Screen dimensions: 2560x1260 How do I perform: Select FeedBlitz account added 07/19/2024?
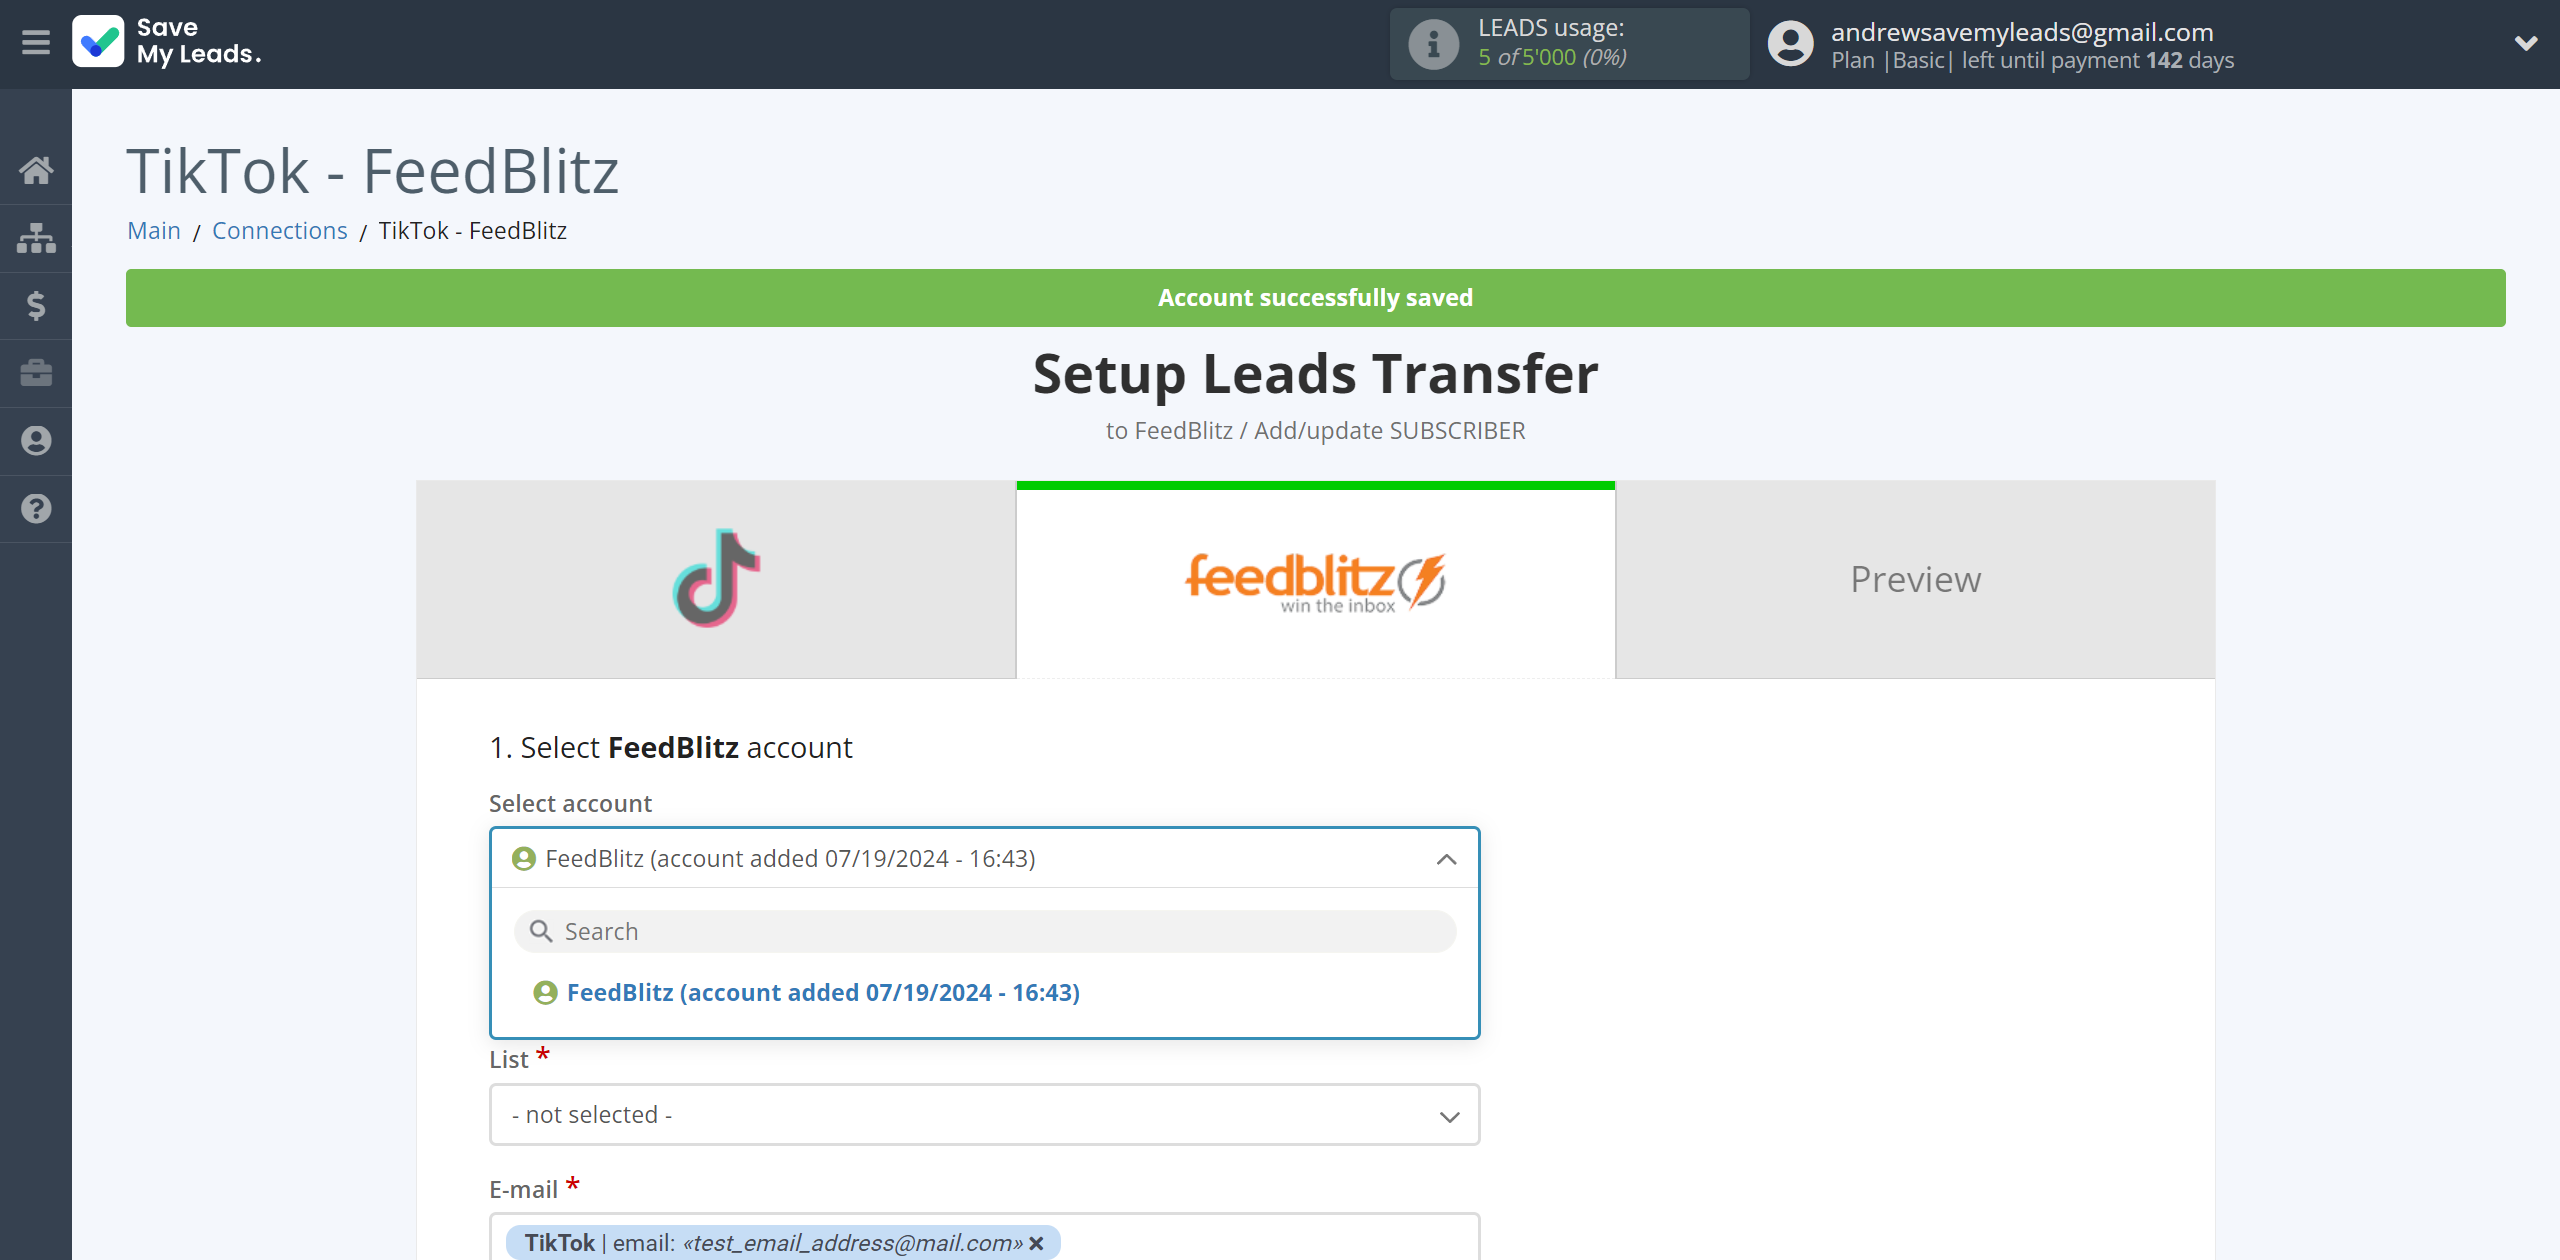click(x=821, y=992)
